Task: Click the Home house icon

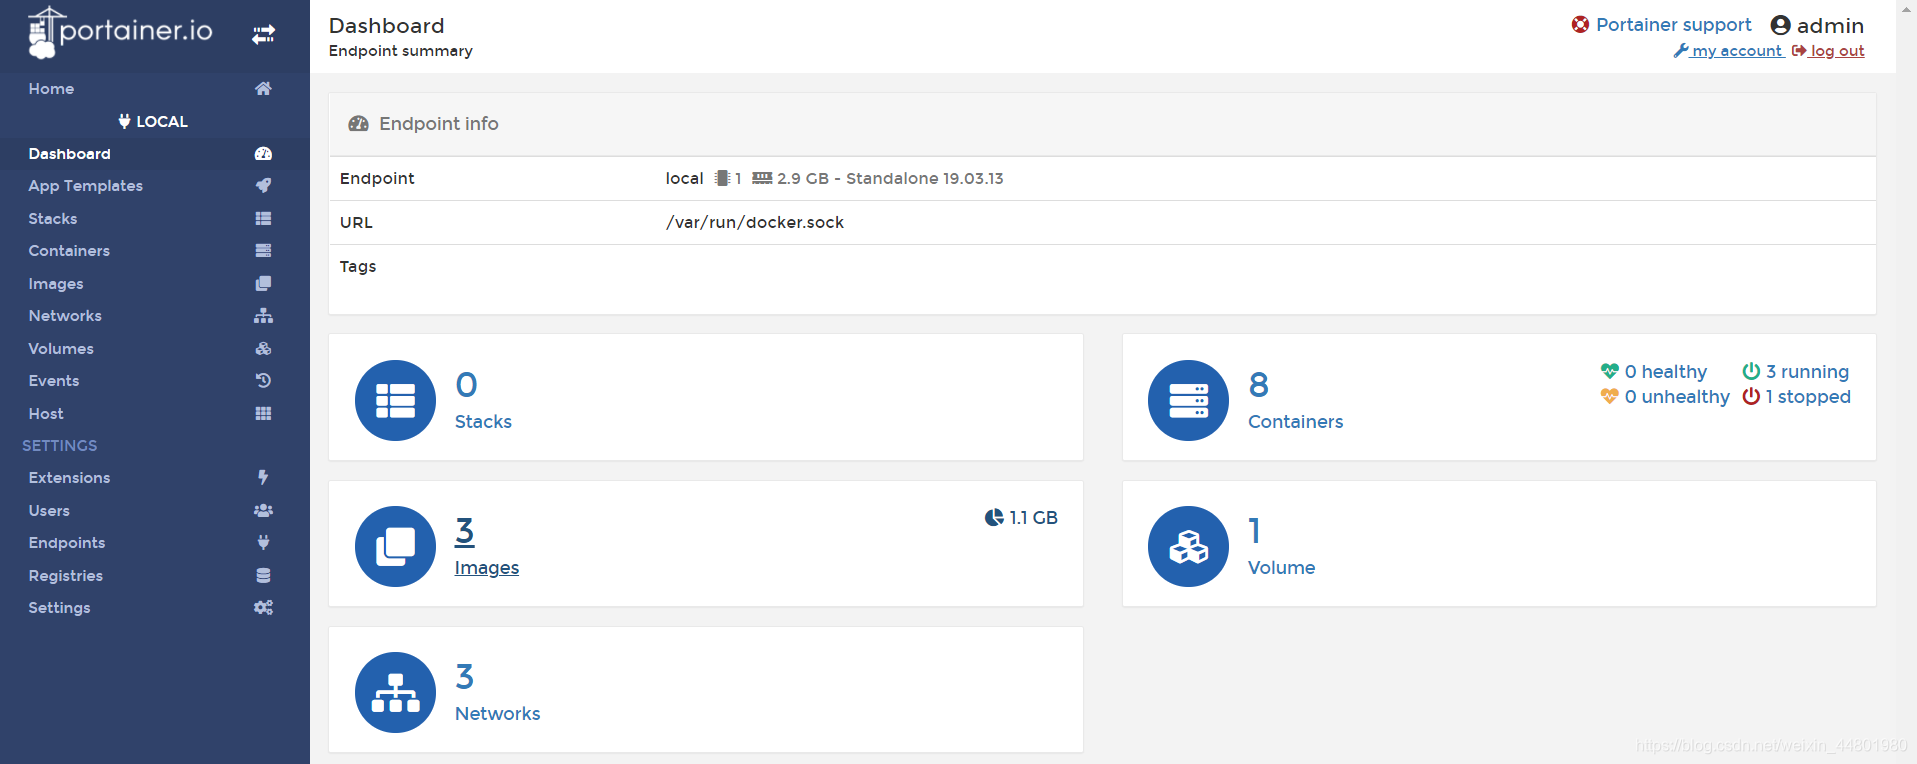Action: tap(263, 88)
